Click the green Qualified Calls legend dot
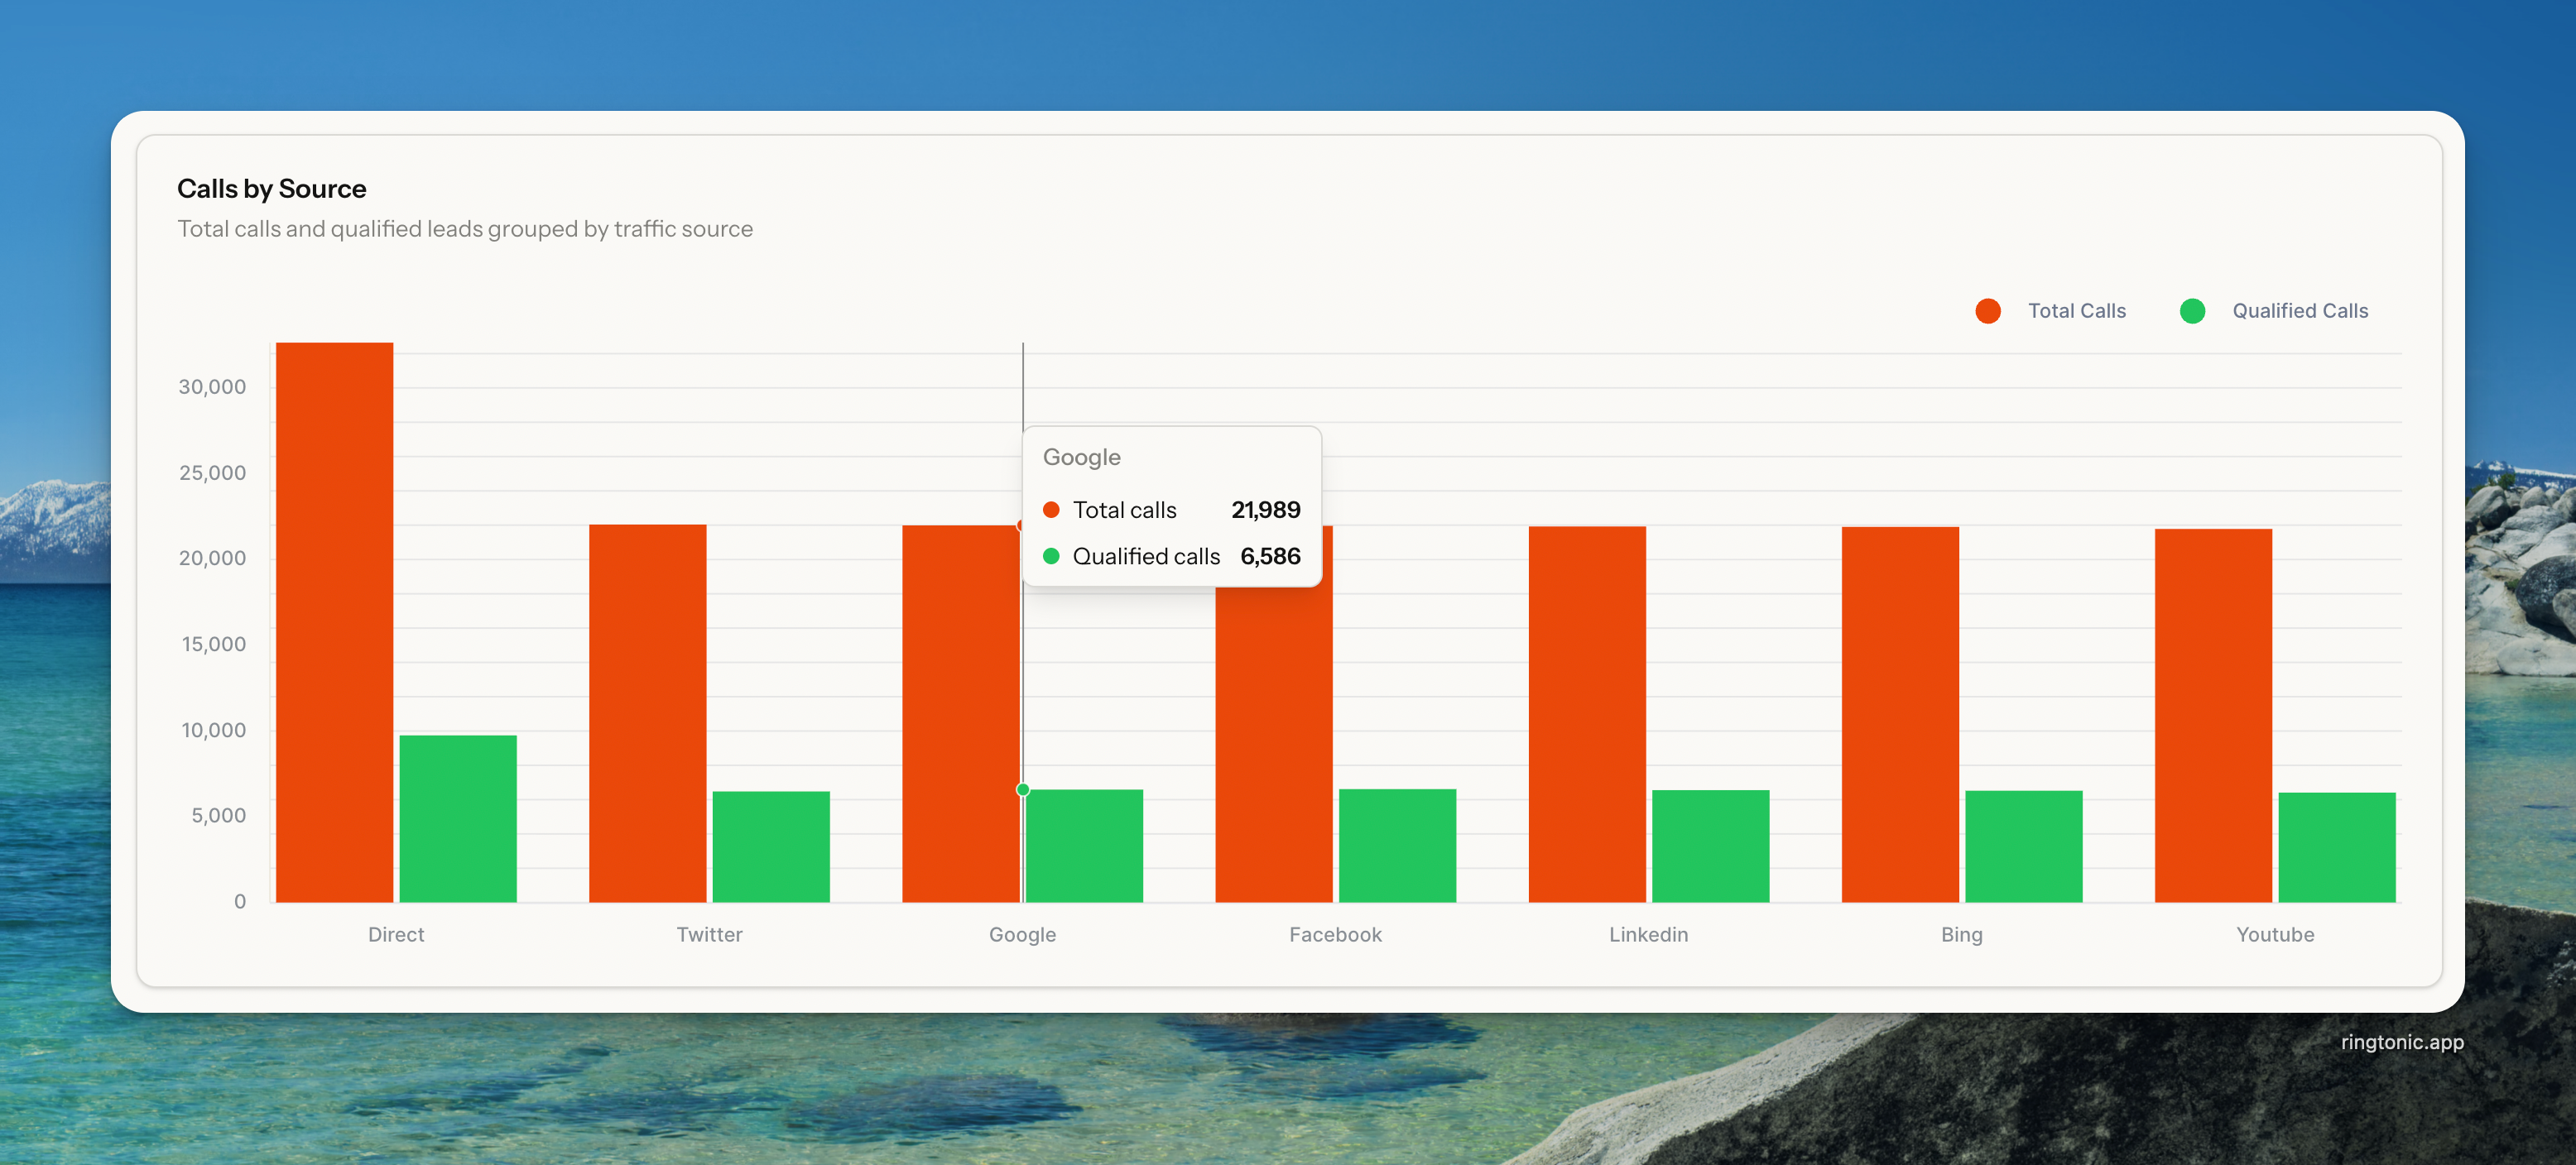 tap(2192, 311)
